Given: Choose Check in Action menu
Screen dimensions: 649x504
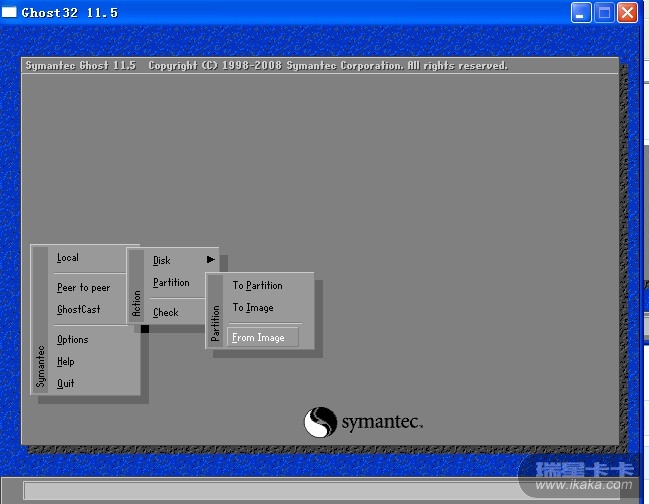Looking at the screenshot, I should click(x=166, y=312).
